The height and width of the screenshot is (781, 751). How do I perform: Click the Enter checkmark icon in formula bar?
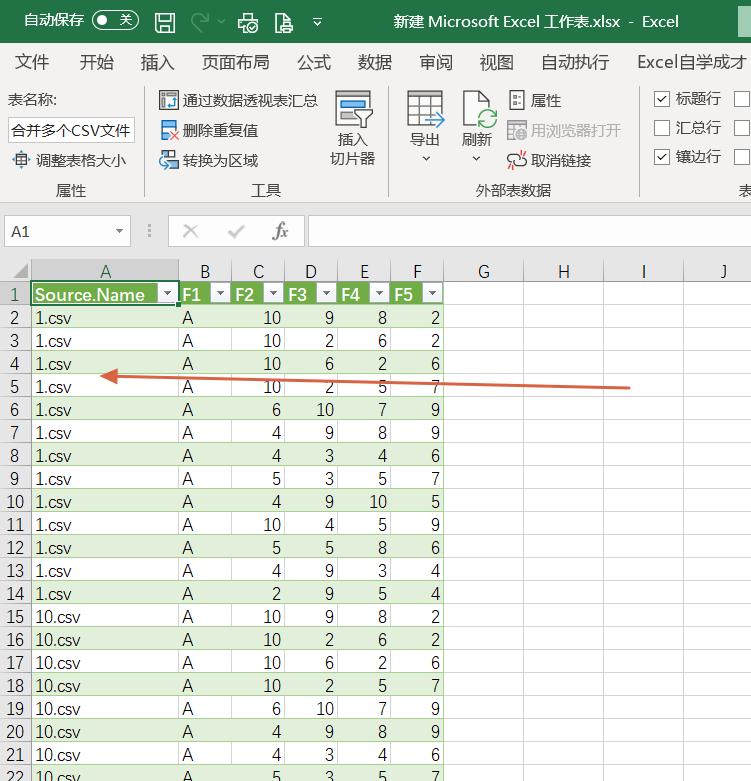coord(236,231)
